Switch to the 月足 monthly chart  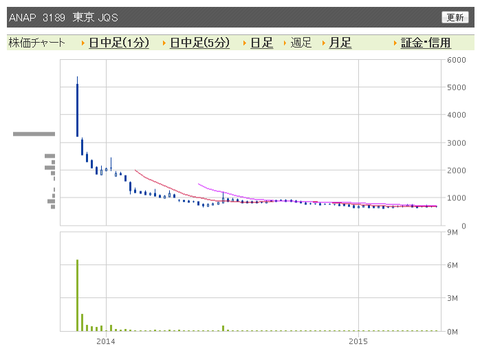(x=340, y=43)
